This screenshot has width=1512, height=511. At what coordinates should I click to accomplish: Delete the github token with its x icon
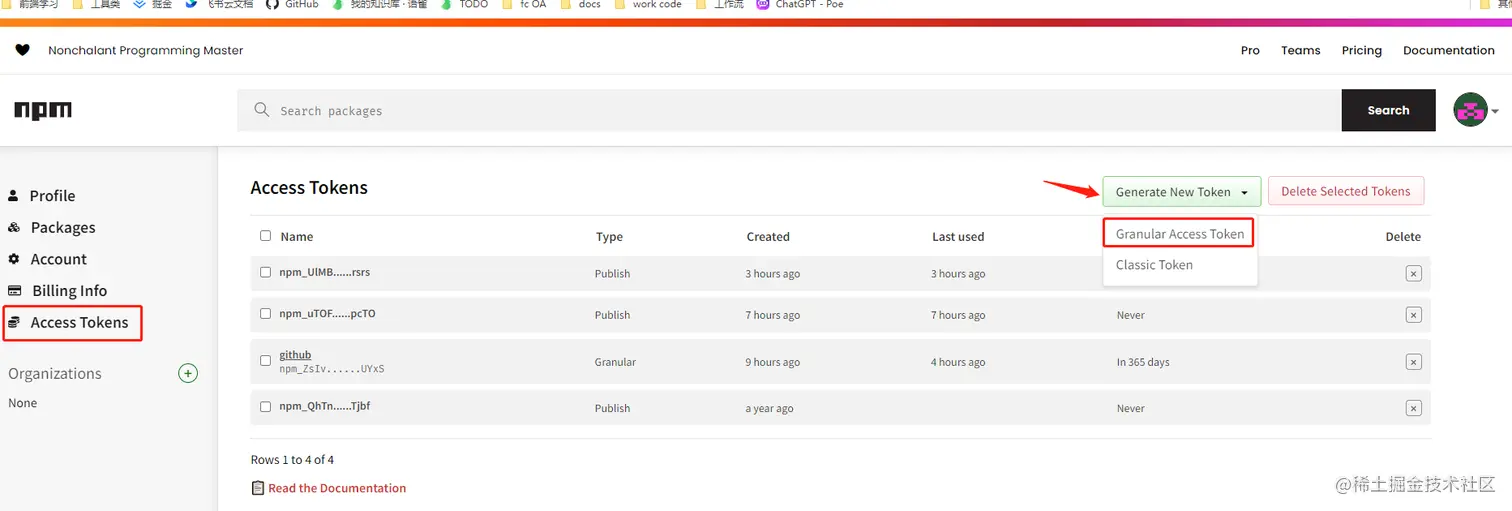[1413, 362]
